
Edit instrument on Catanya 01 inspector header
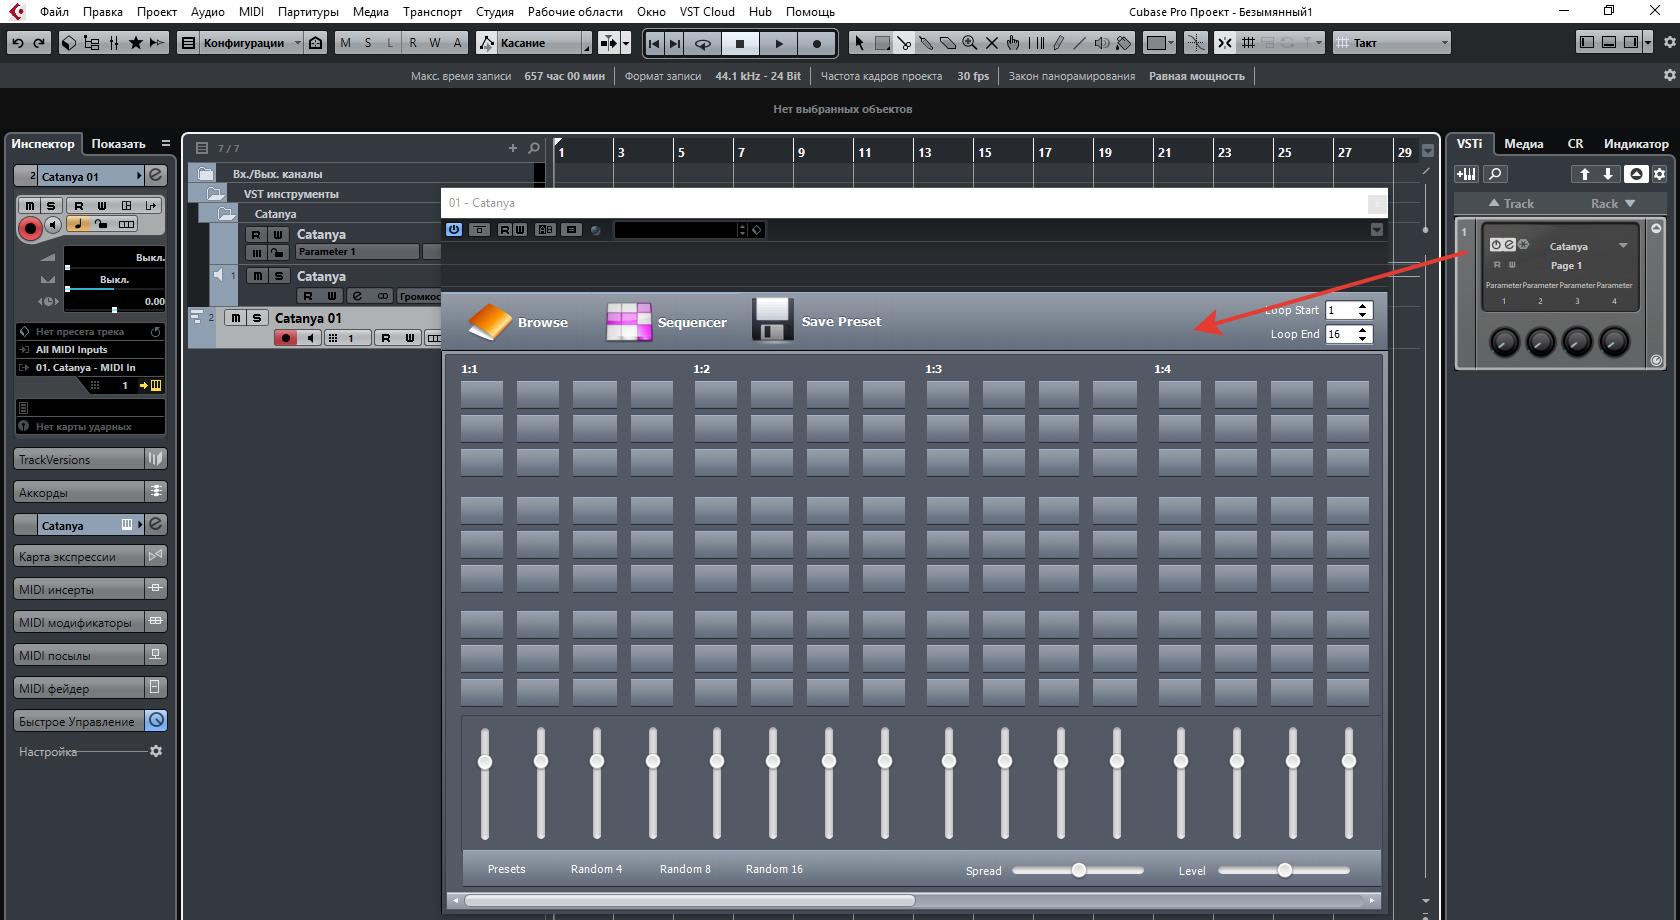coord(156,176)
